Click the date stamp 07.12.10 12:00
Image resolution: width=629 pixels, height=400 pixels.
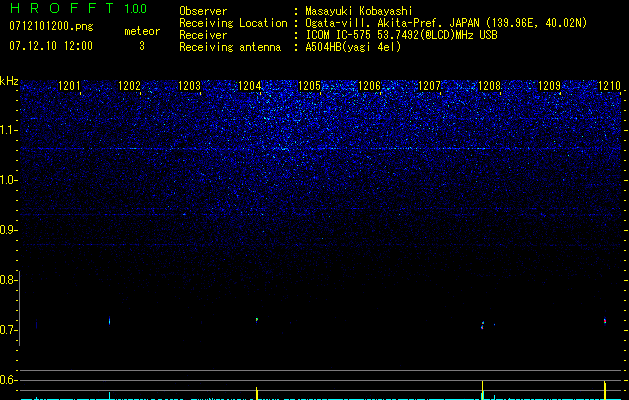pos(51,46)
